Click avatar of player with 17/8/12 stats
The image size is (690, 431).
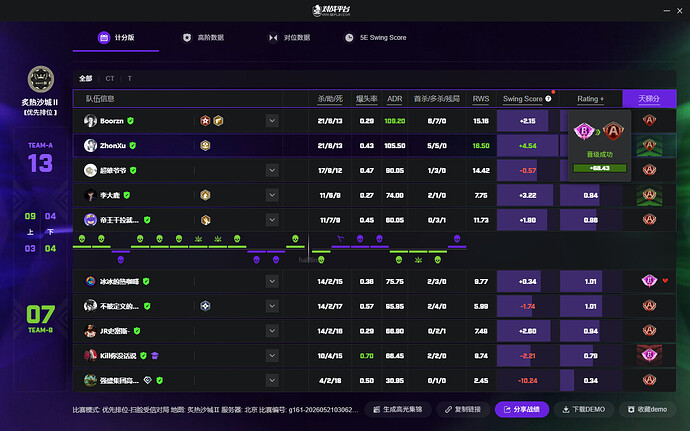[x=90, y=170]
